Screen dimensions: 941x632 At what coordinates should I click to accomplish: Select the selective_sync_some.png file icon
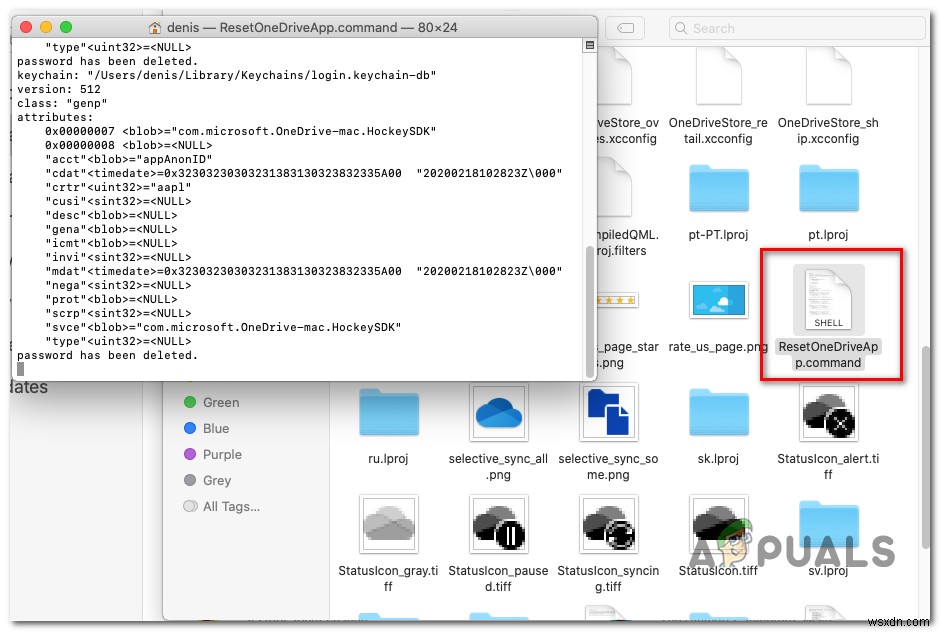[608, 411]
